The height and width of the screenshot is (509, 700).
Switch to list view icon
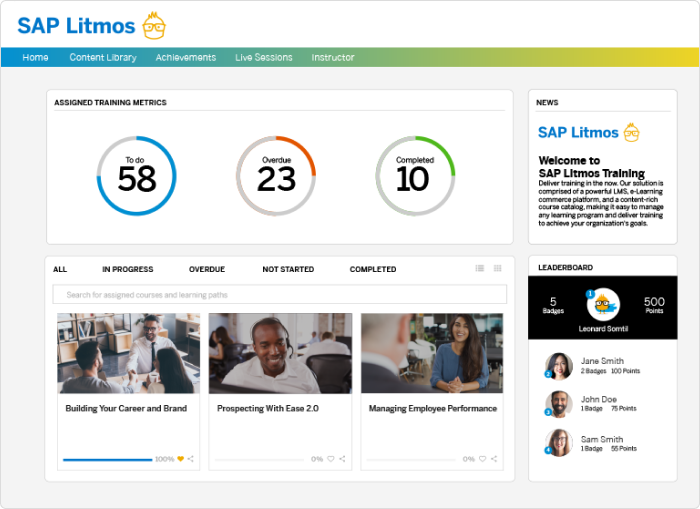(x=480, y=268)
